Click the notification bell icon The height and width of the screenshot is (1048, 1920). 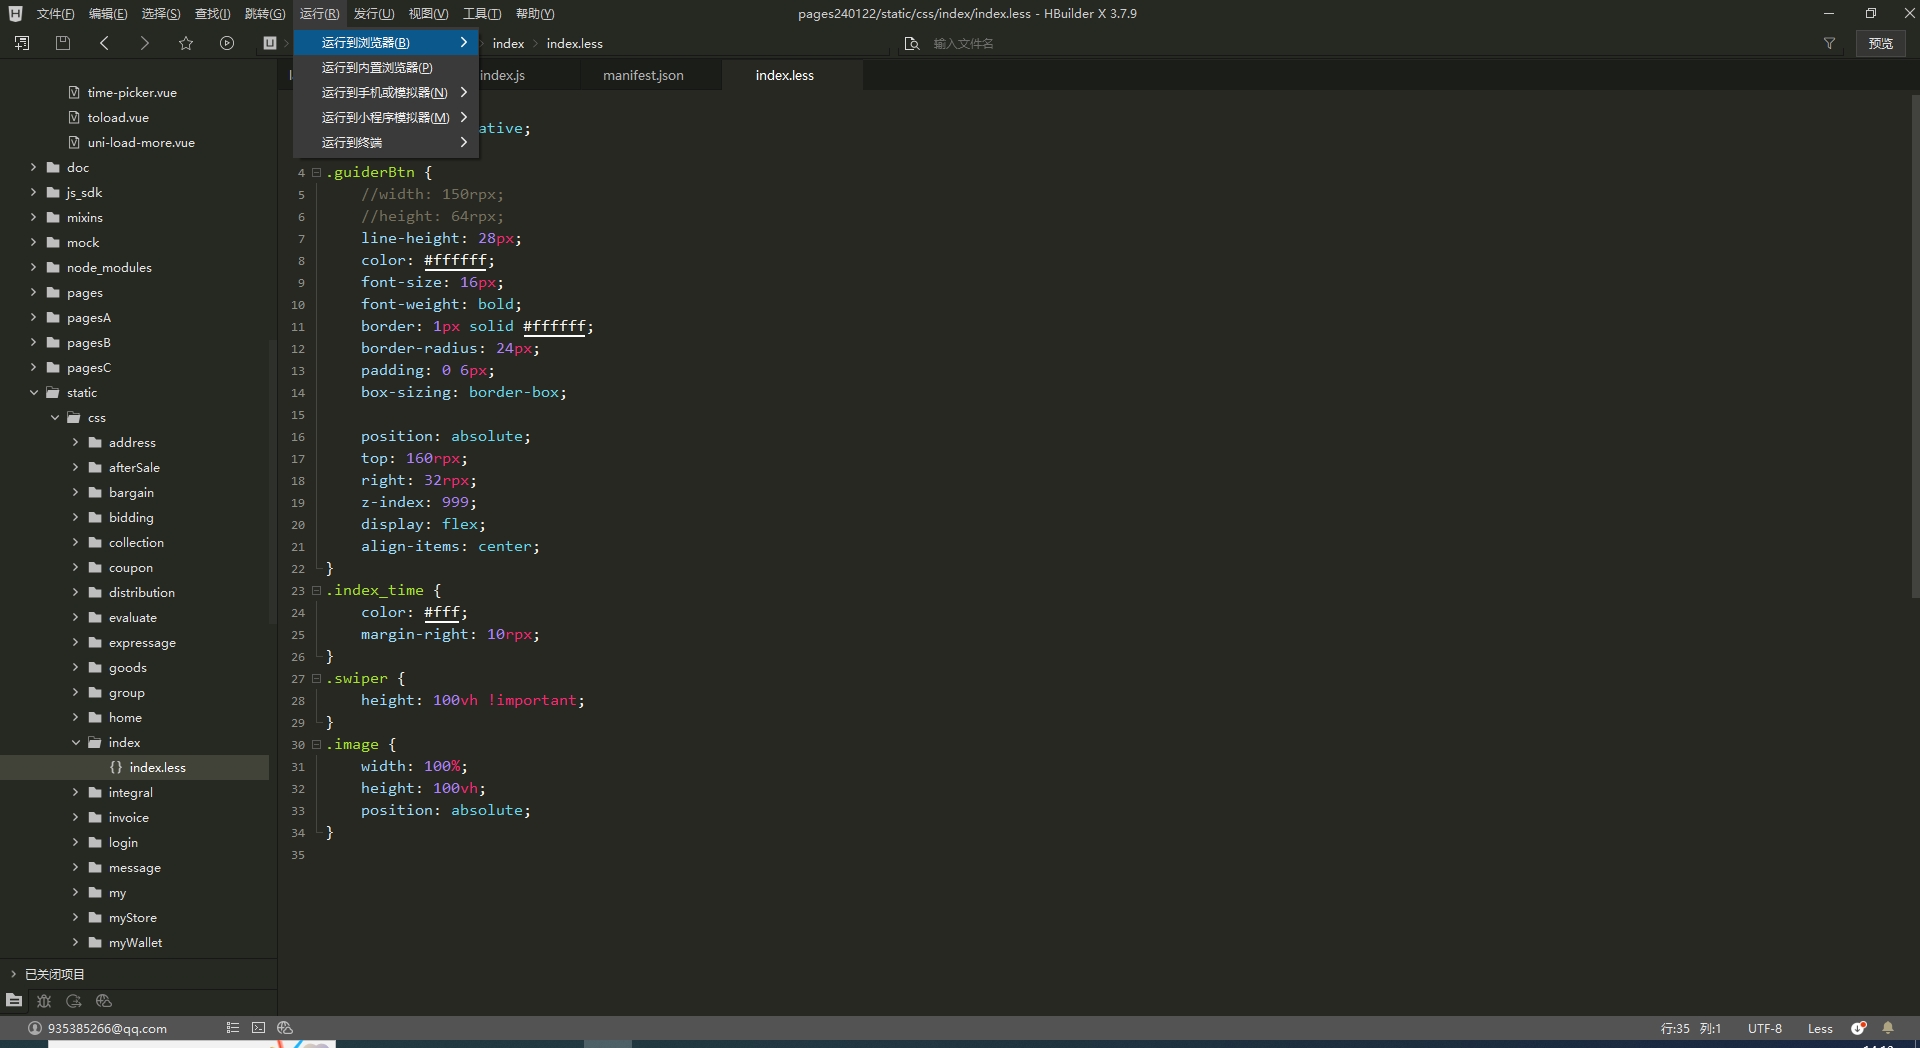(1888, 1028)
